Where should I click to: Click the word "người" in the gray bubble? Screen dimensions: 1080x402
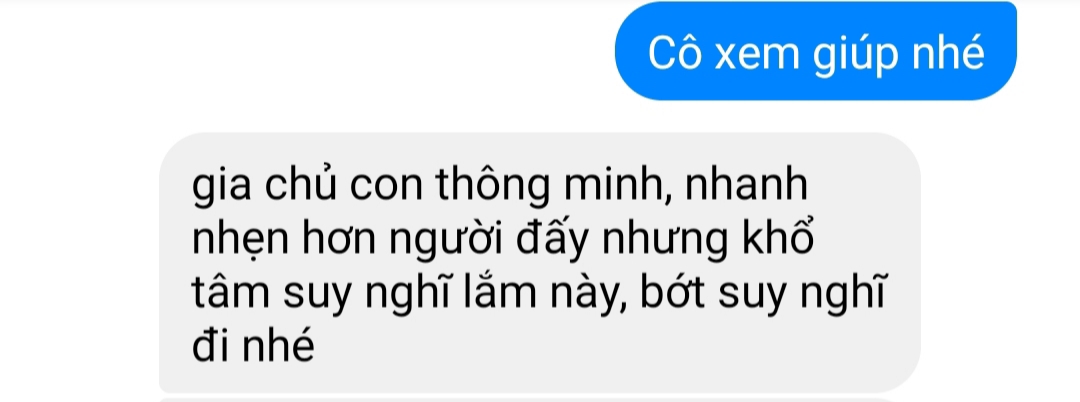point(446,242)
